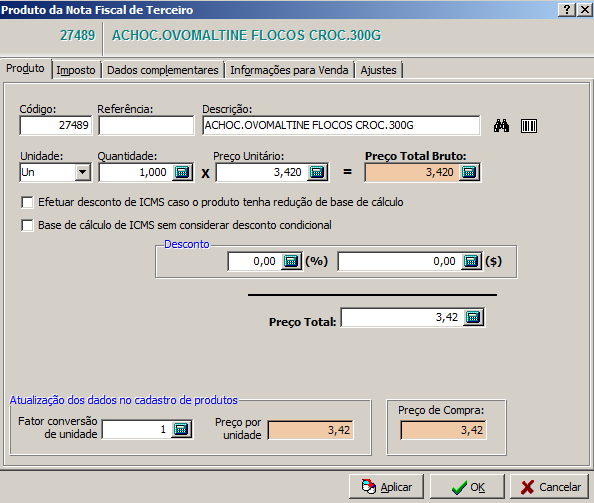The width and height of the screenshot is (594, 503).
Task: Focus the empty Referência field
Action: [x=146, y=125]
